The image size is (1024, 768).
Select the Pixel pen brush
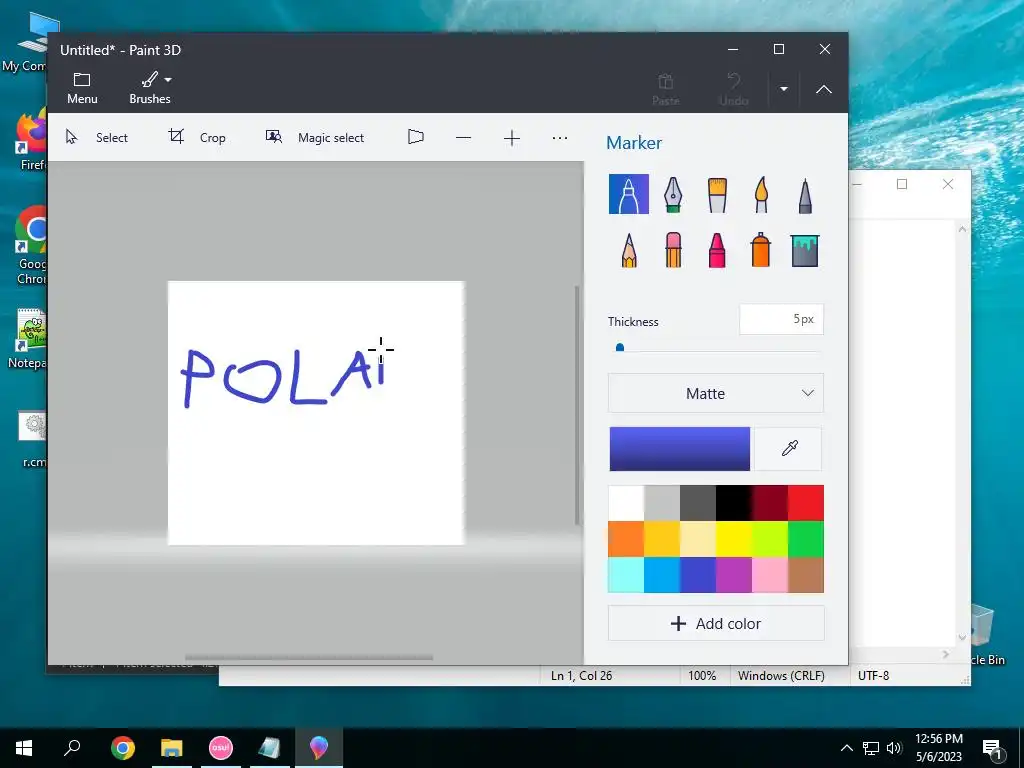click(805, 195)
